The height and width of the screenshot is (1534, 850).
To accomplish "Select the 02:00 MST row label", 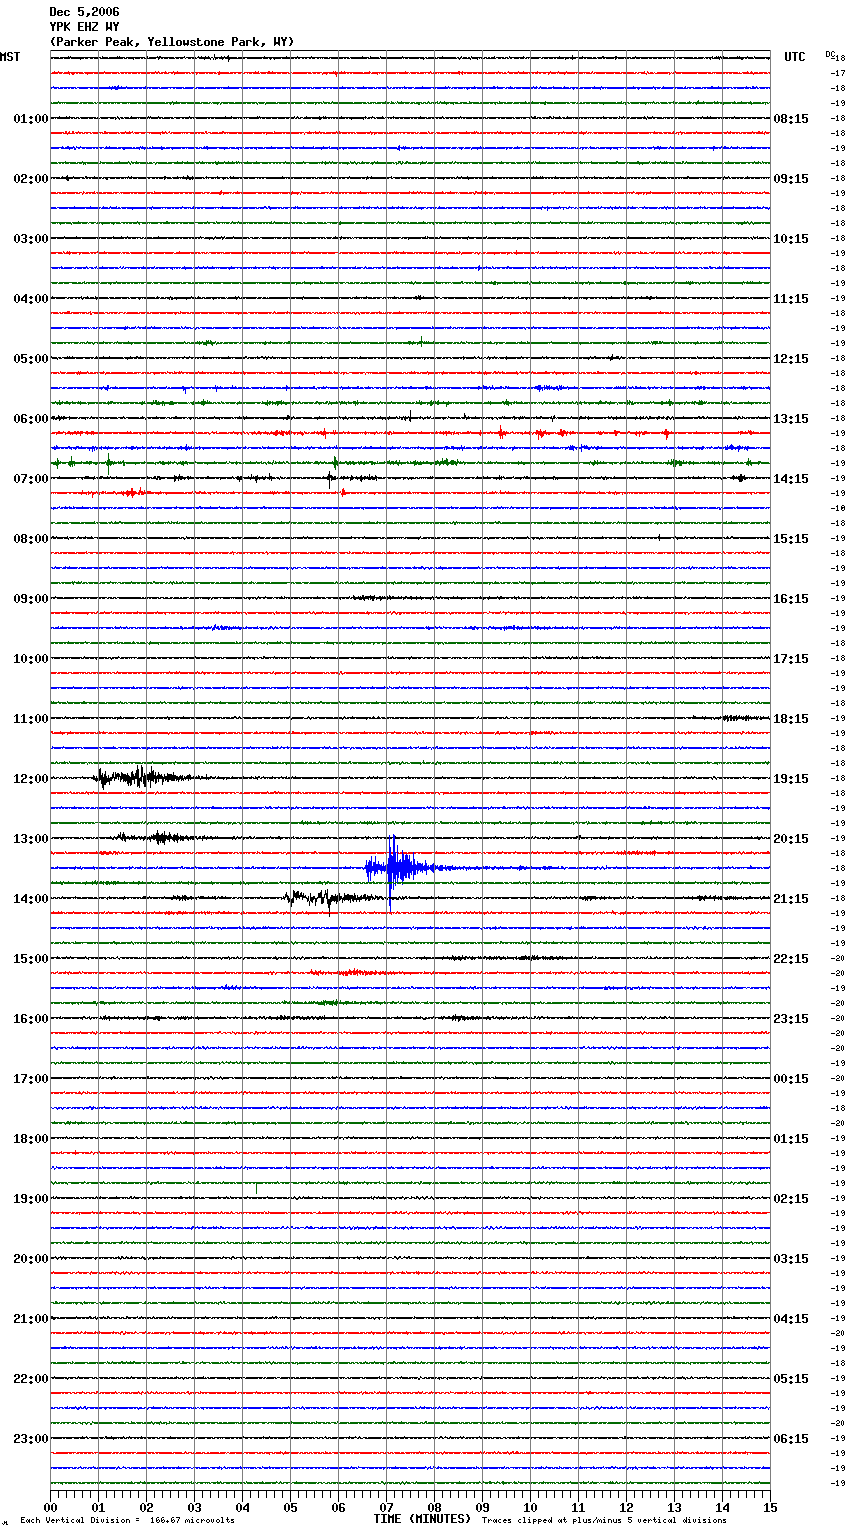I will pyautogui.click(x=31, y=179).
